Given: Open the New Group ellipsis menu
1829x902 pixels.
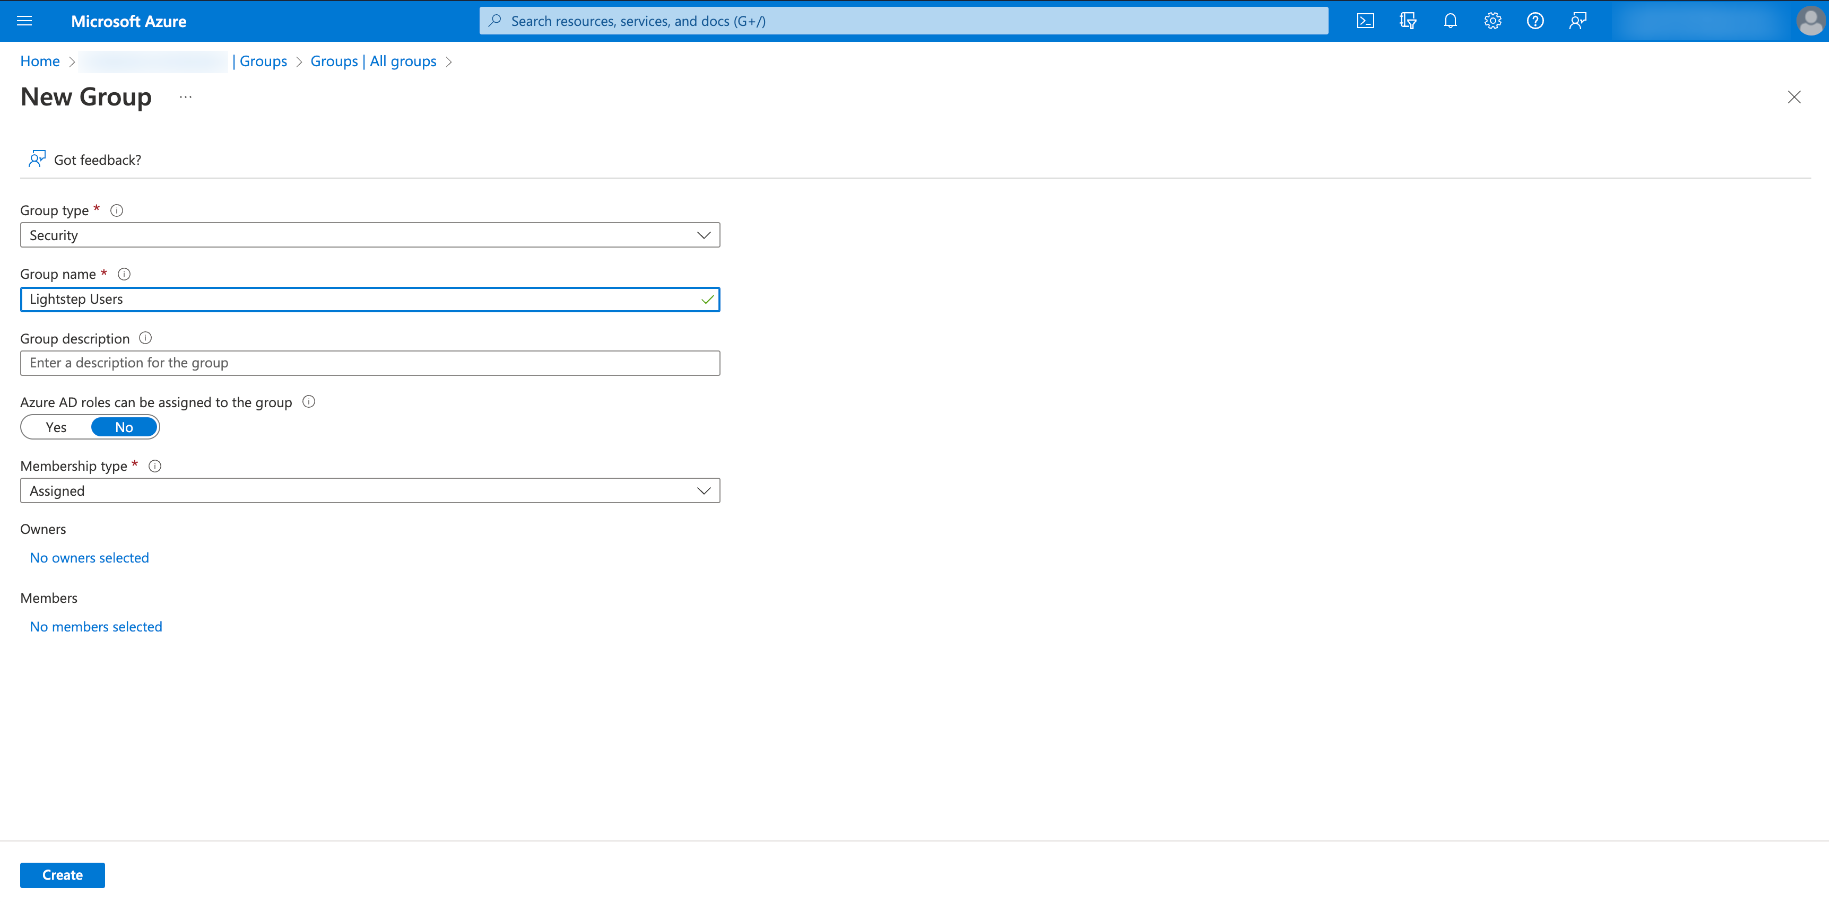Looking at the screenshot, I should 185,97.
